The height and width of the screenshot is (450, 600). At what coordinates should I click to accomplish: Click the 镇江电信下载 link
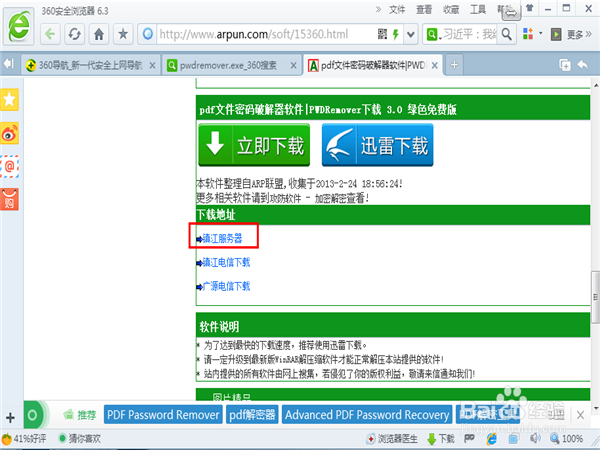(x=226, y=262)
